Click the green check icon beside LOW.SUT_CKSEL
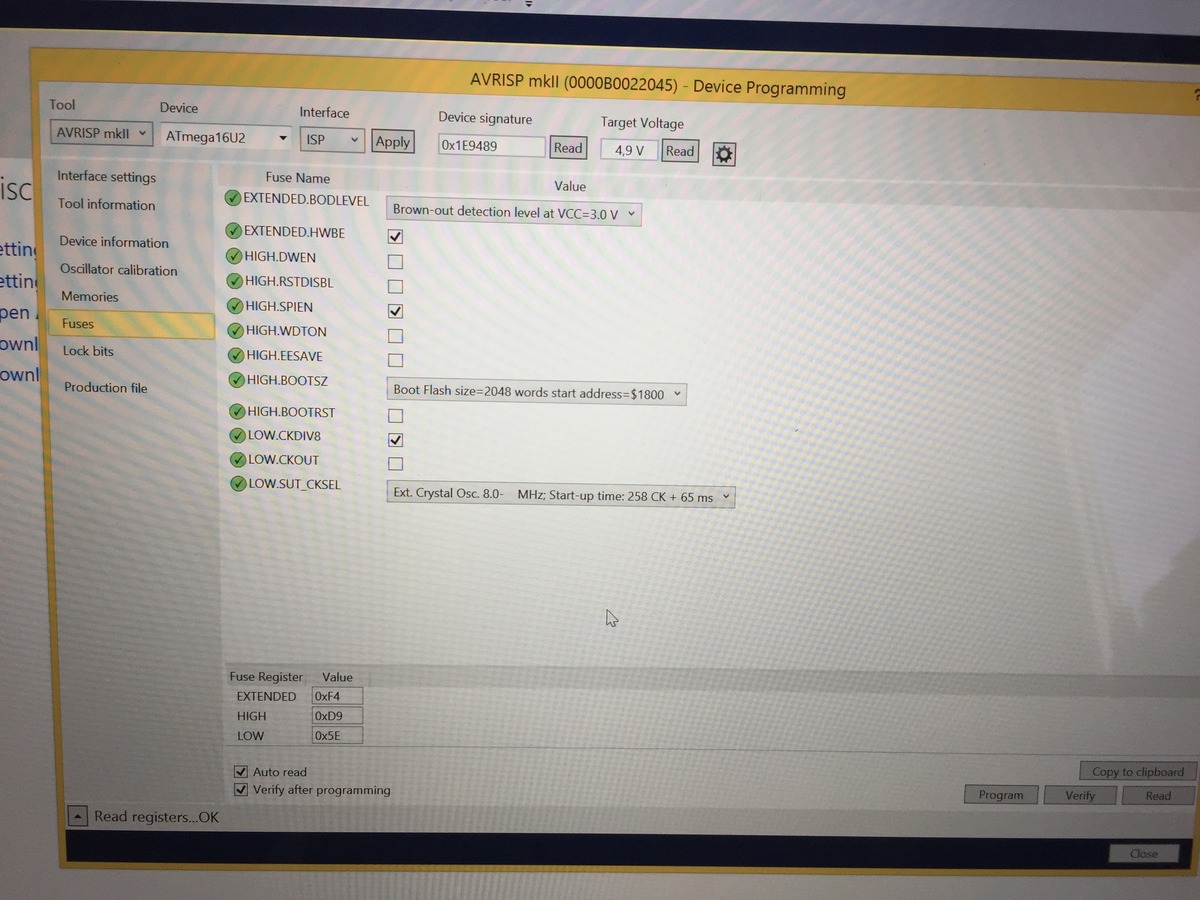1200x900 pixels. click(x=239, y=484)
